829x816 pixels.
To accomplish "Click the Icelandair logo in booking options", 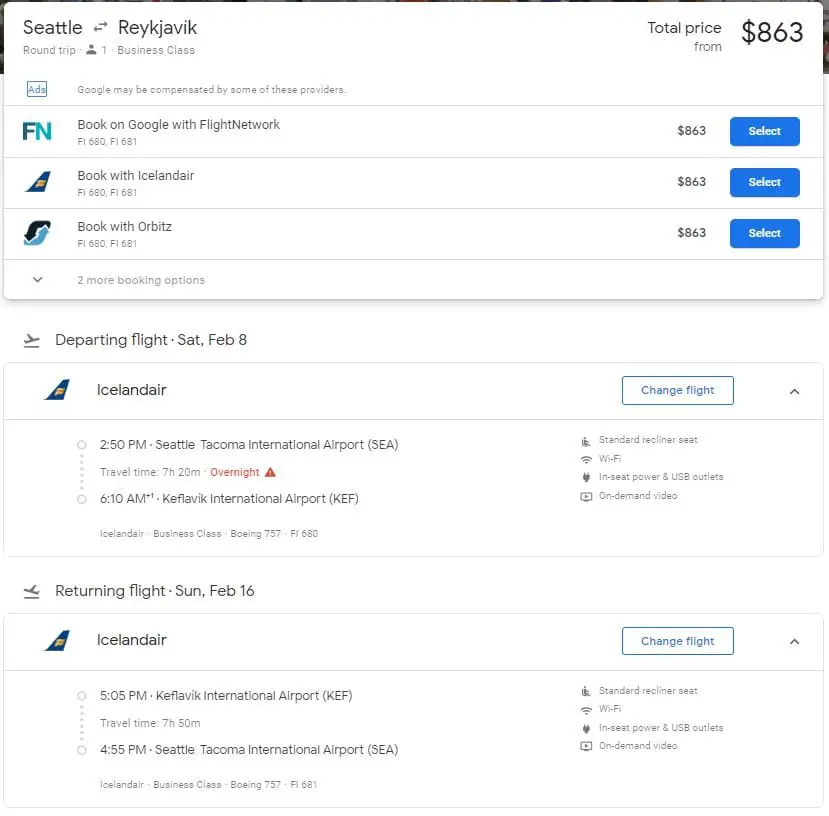I will (37, 182).
